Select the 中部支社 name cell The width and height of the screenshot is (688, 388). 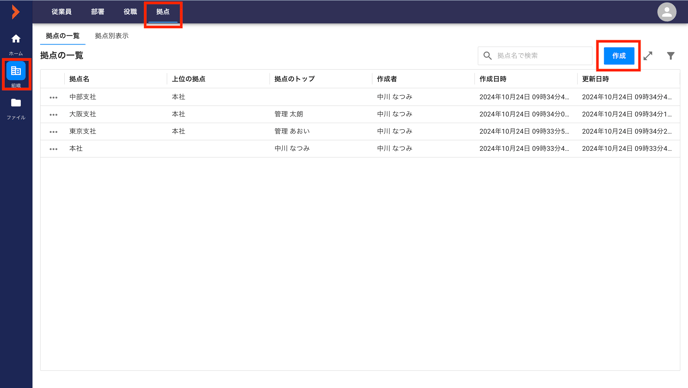[82, 97]
